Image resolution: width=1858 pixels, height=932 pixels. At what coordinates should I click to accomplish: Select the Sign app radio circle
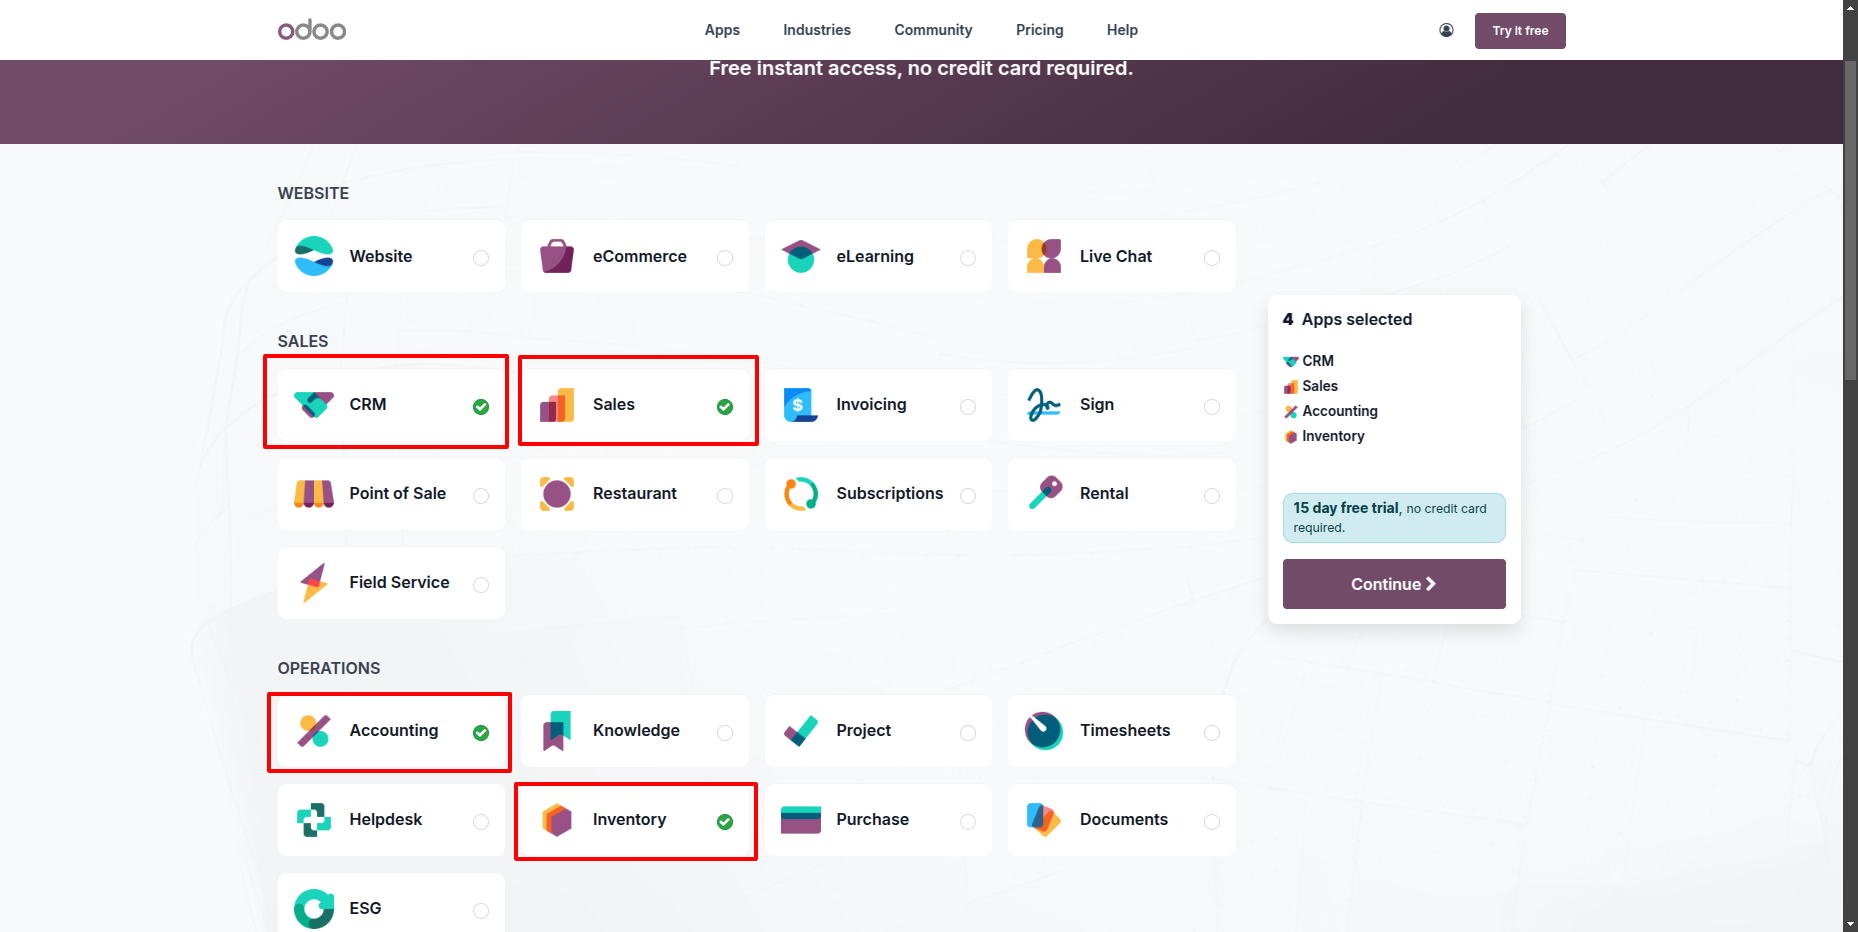pos(1212,406)
